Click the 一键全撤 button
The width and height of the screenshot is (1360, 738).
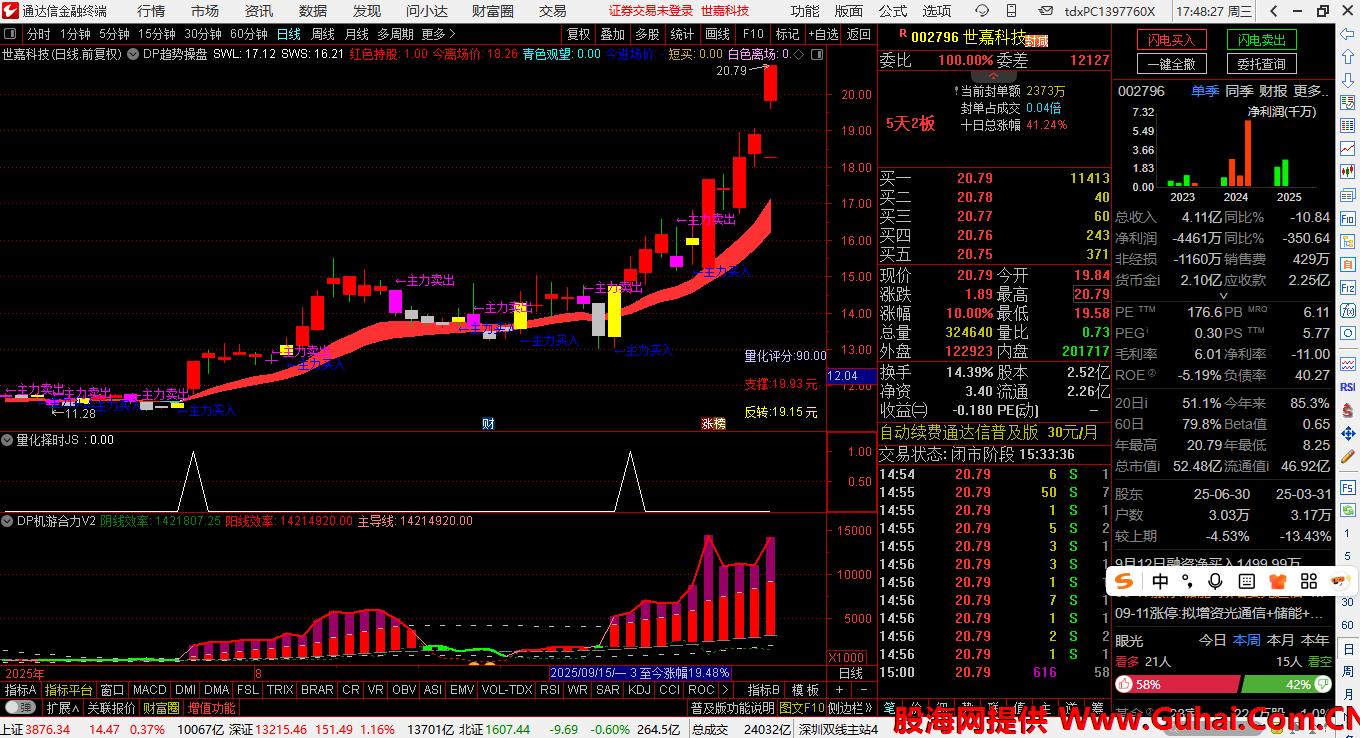[x=1171, y=63]
